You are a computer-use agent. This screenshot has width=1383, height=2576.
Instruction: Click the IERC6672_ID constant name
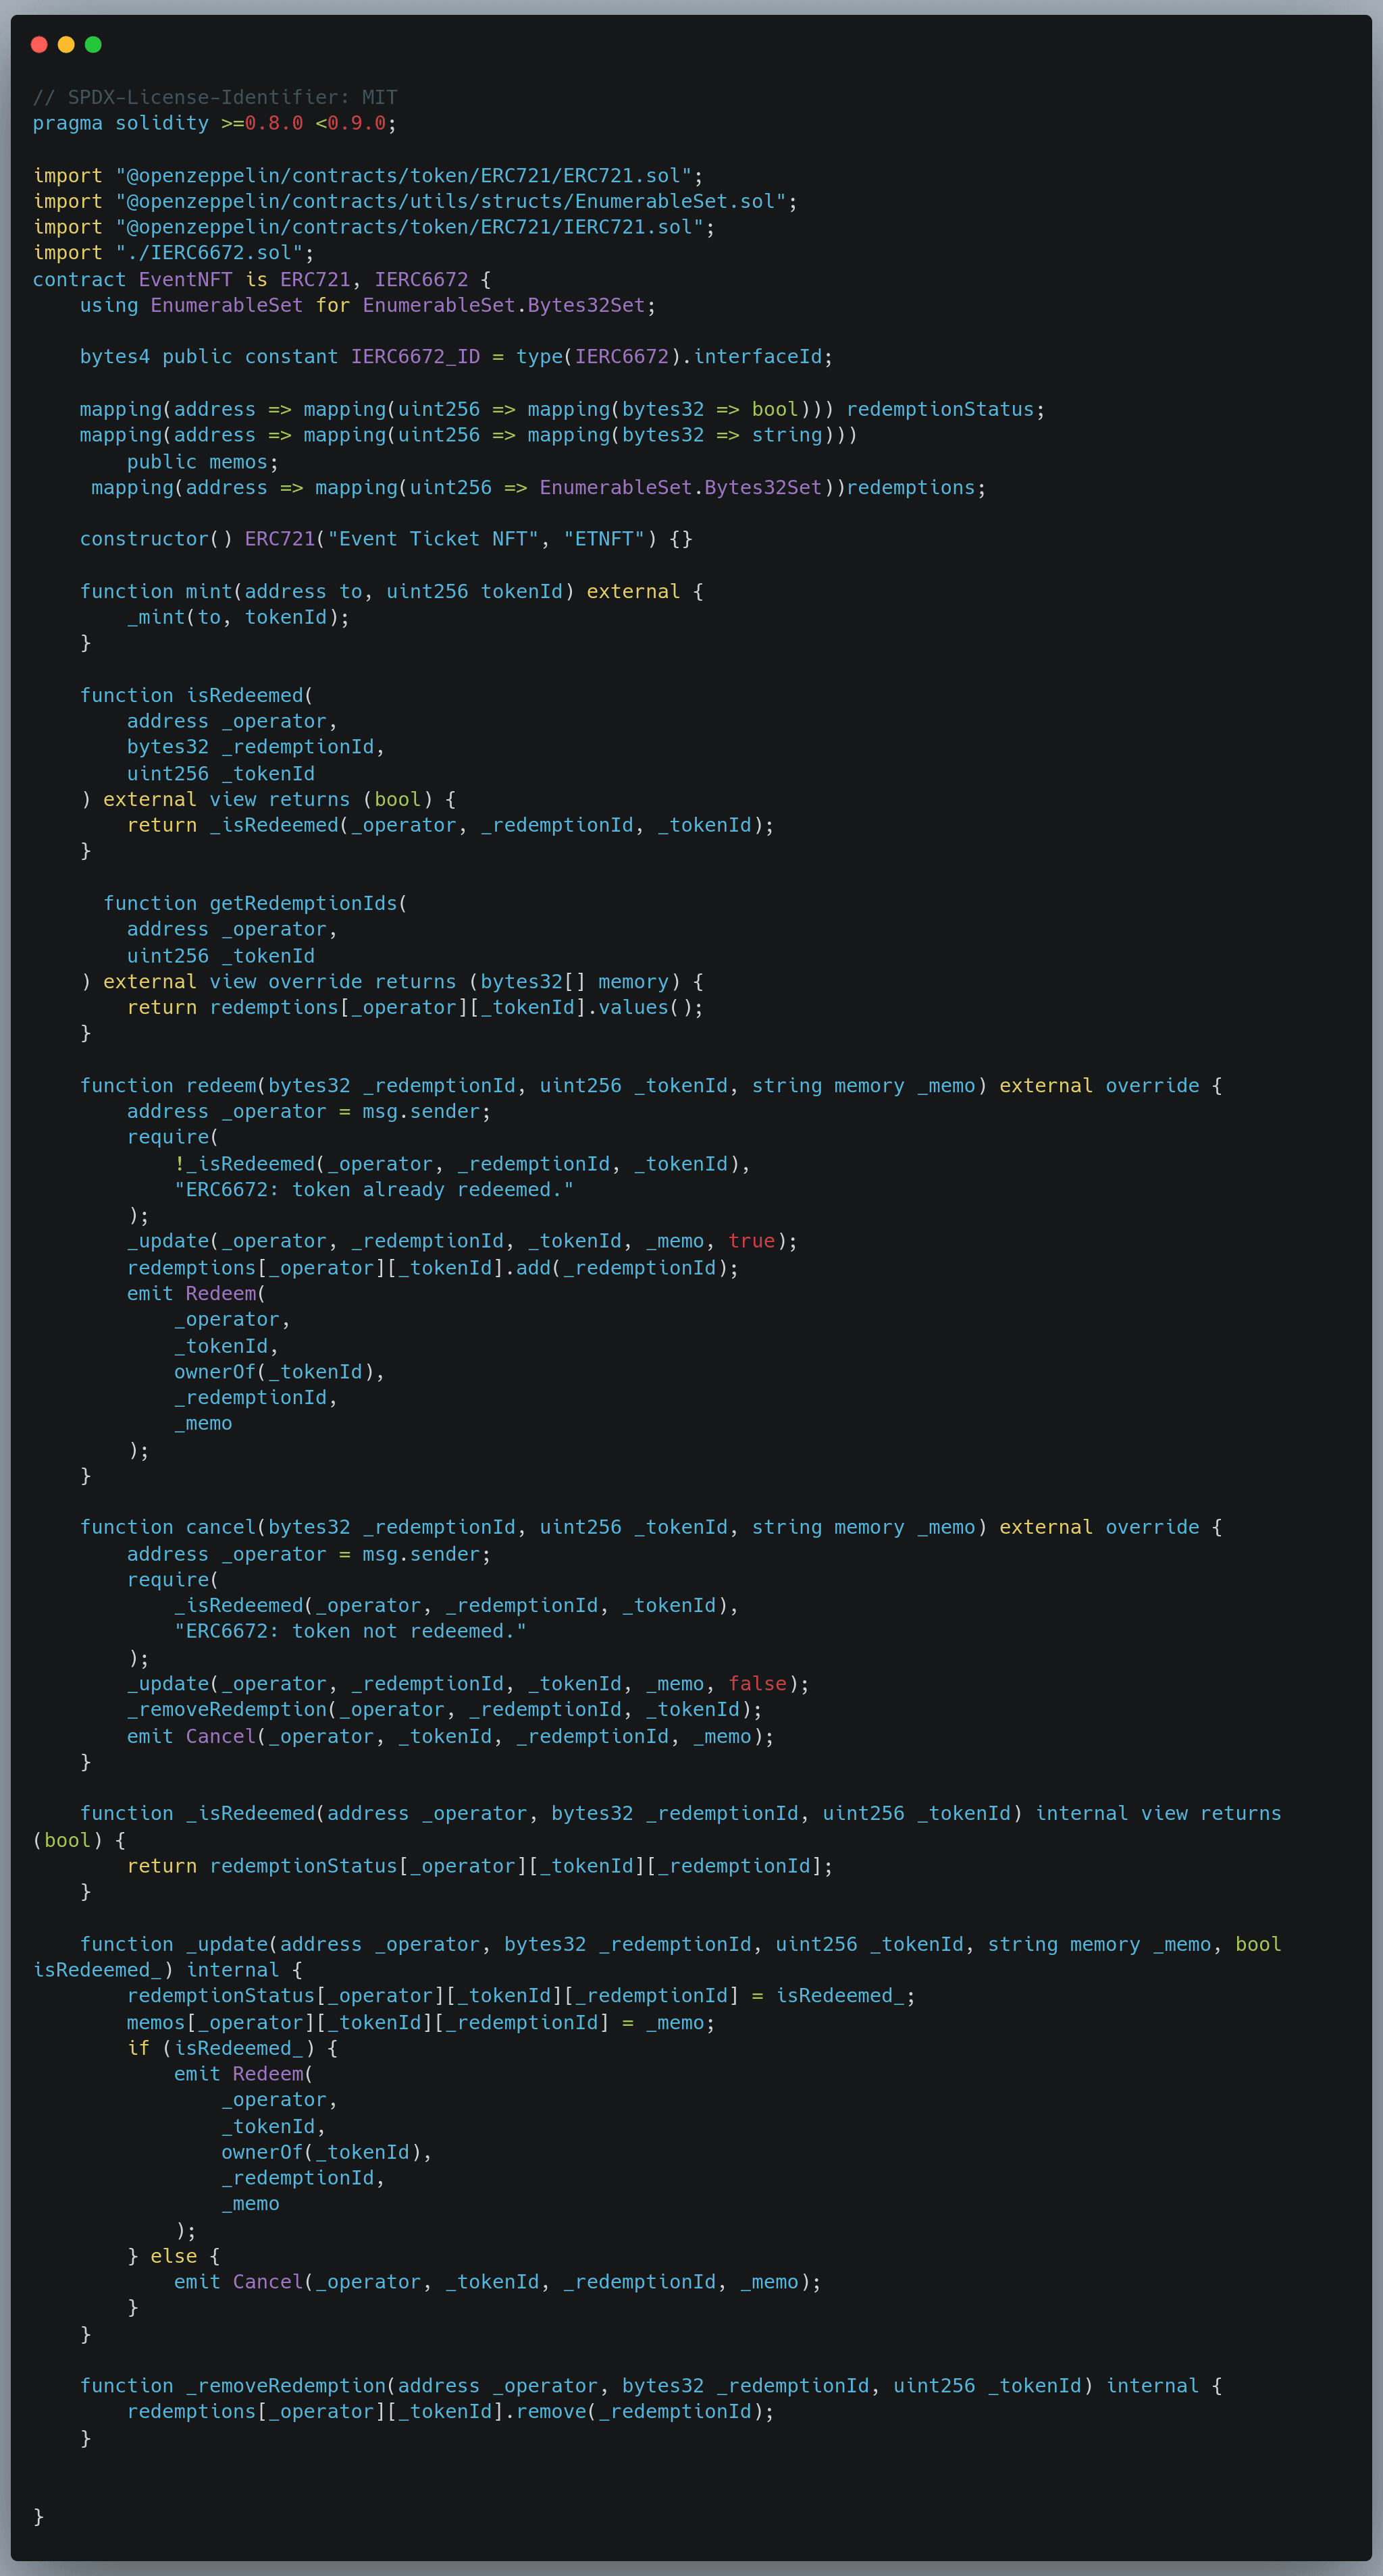[x=415, y=357]
